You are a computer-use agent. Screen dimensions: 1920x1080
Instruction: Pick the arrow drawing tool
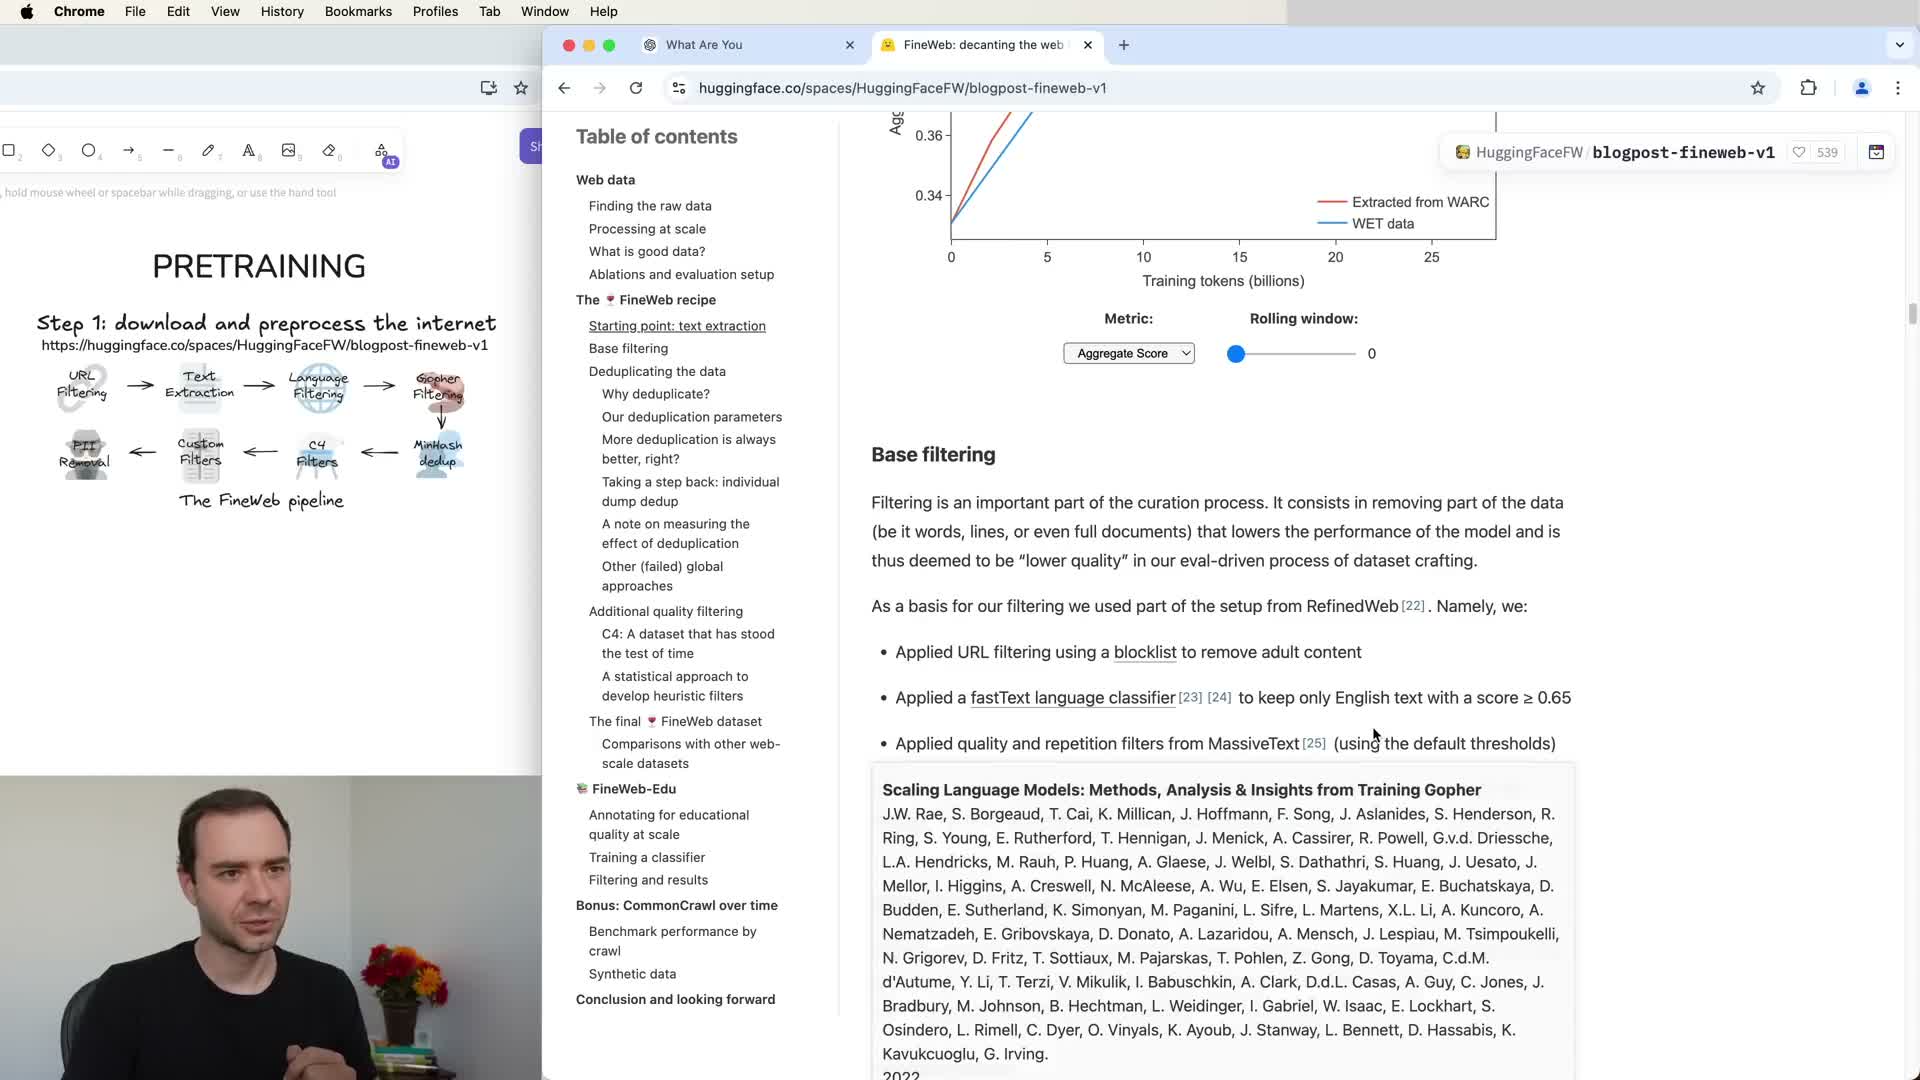[128, 150]
